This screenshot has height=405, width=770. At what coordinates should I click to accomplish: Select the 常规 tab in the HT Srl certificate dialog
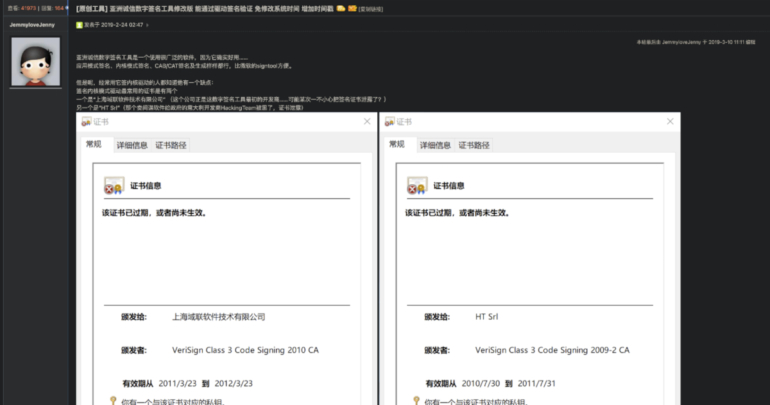[x=397, y=144]
